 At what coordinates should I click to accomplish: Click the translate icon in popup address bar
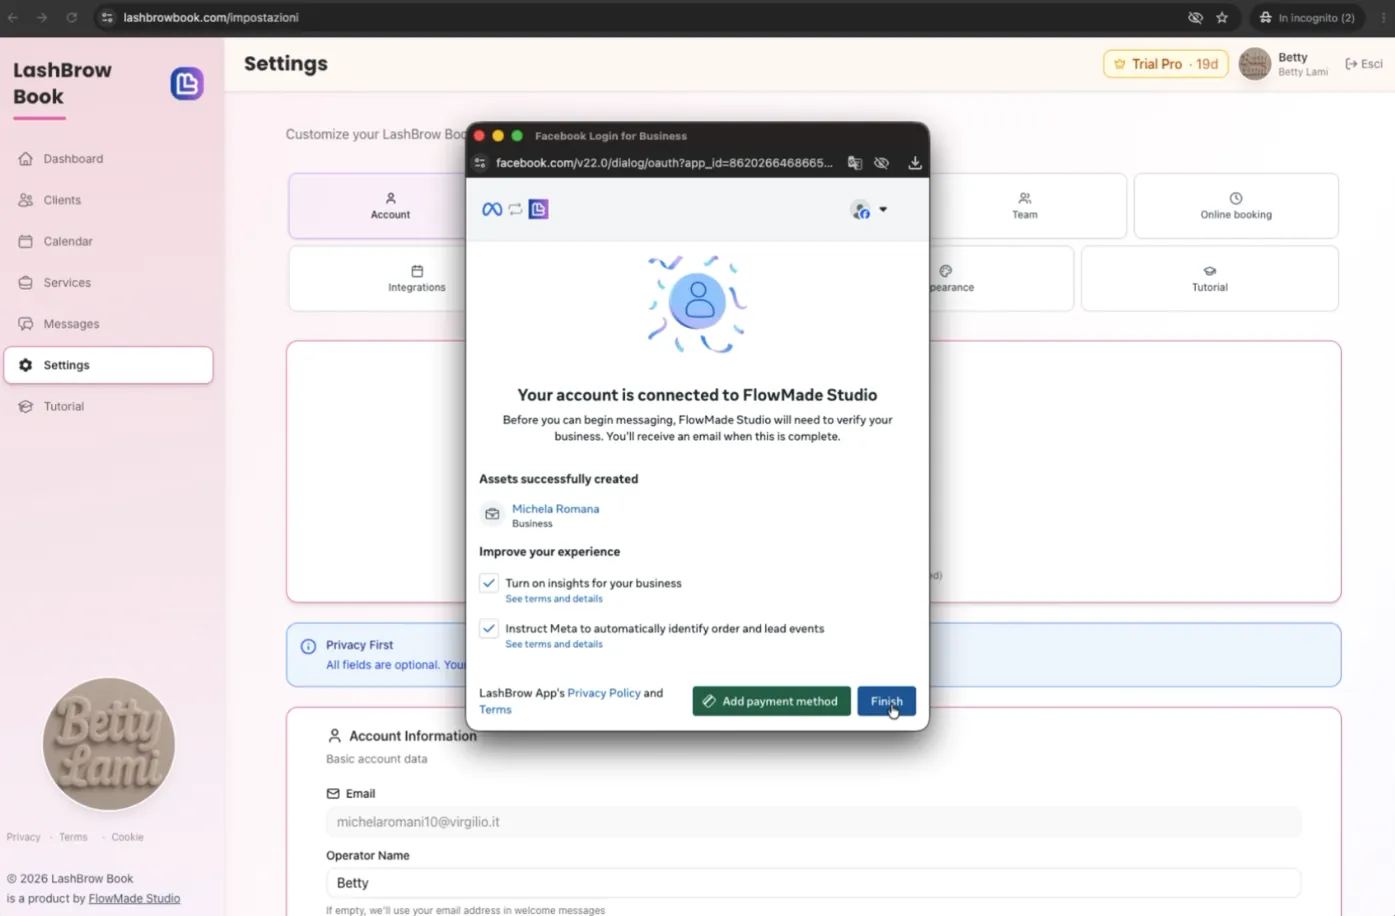(x=855, y=163)
